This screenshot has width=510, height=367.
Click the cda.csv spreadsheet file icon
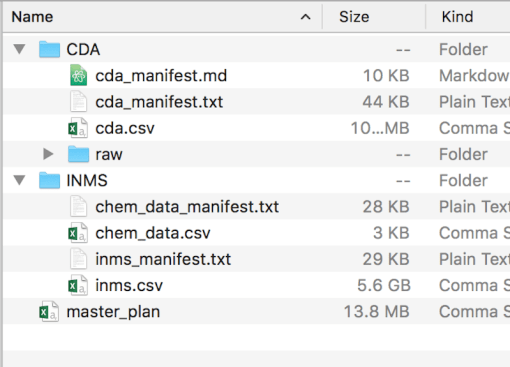point(78,128)
